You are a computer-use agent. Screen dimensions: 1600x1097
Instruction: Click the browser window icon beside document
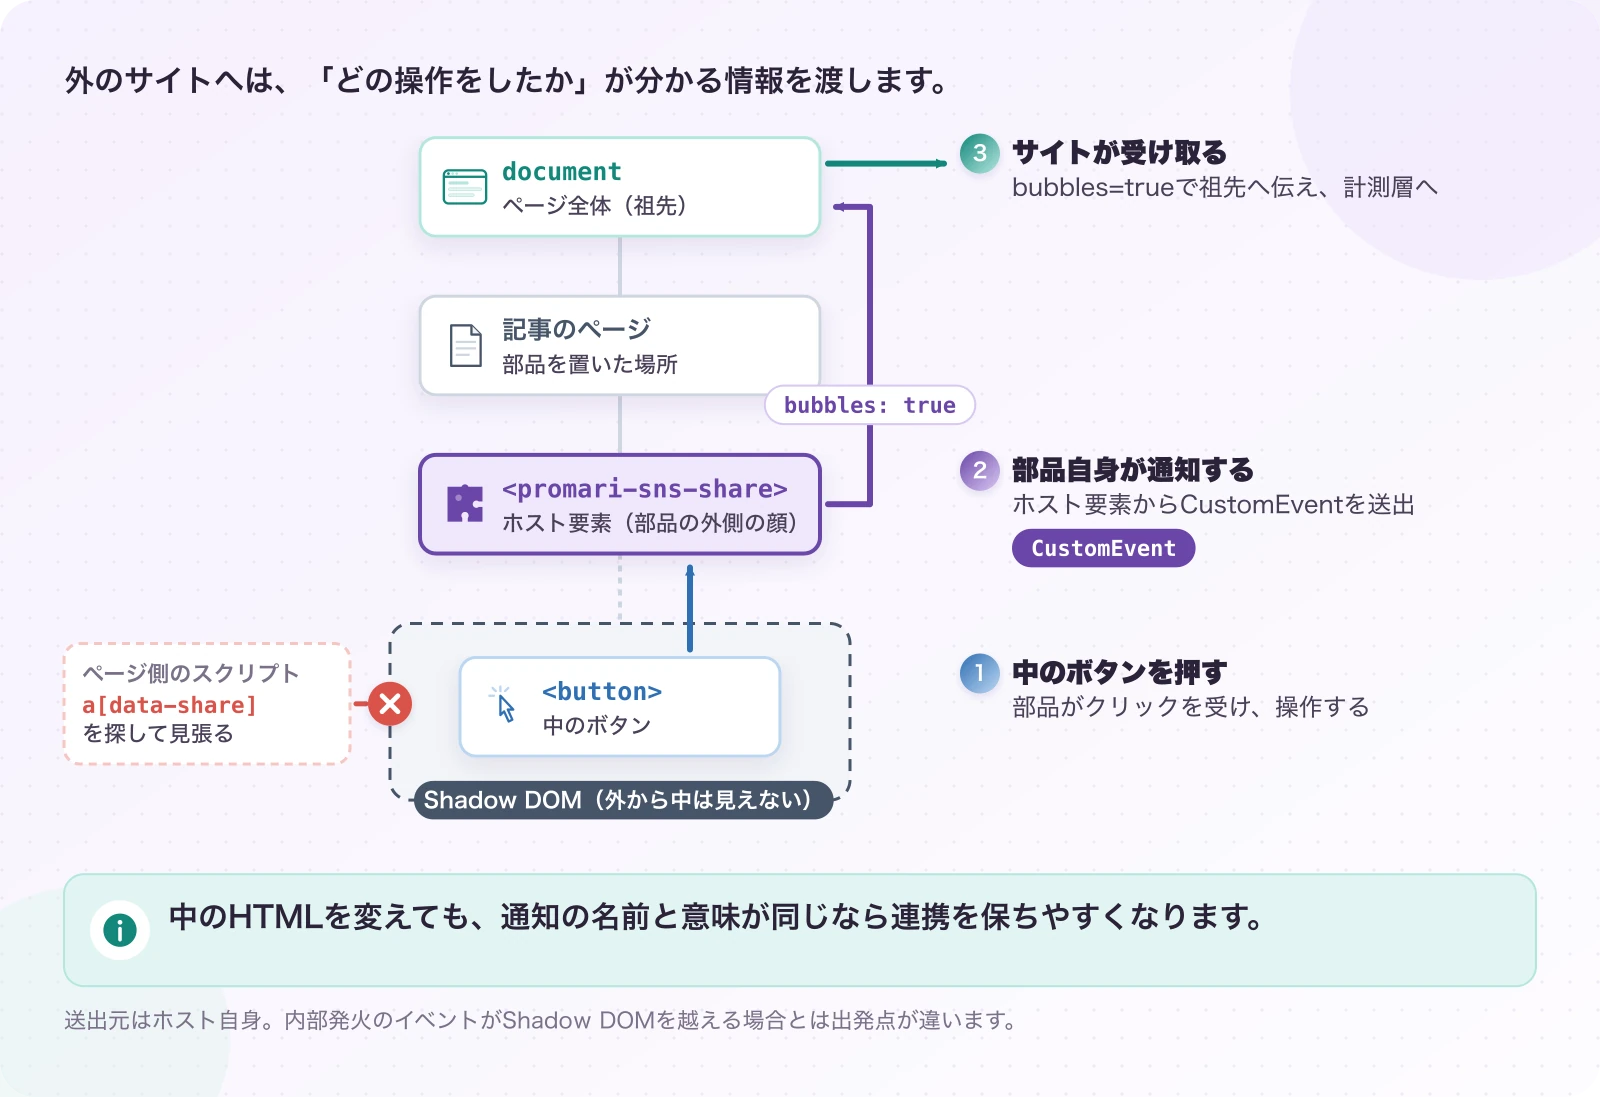[x=465, y=187]
